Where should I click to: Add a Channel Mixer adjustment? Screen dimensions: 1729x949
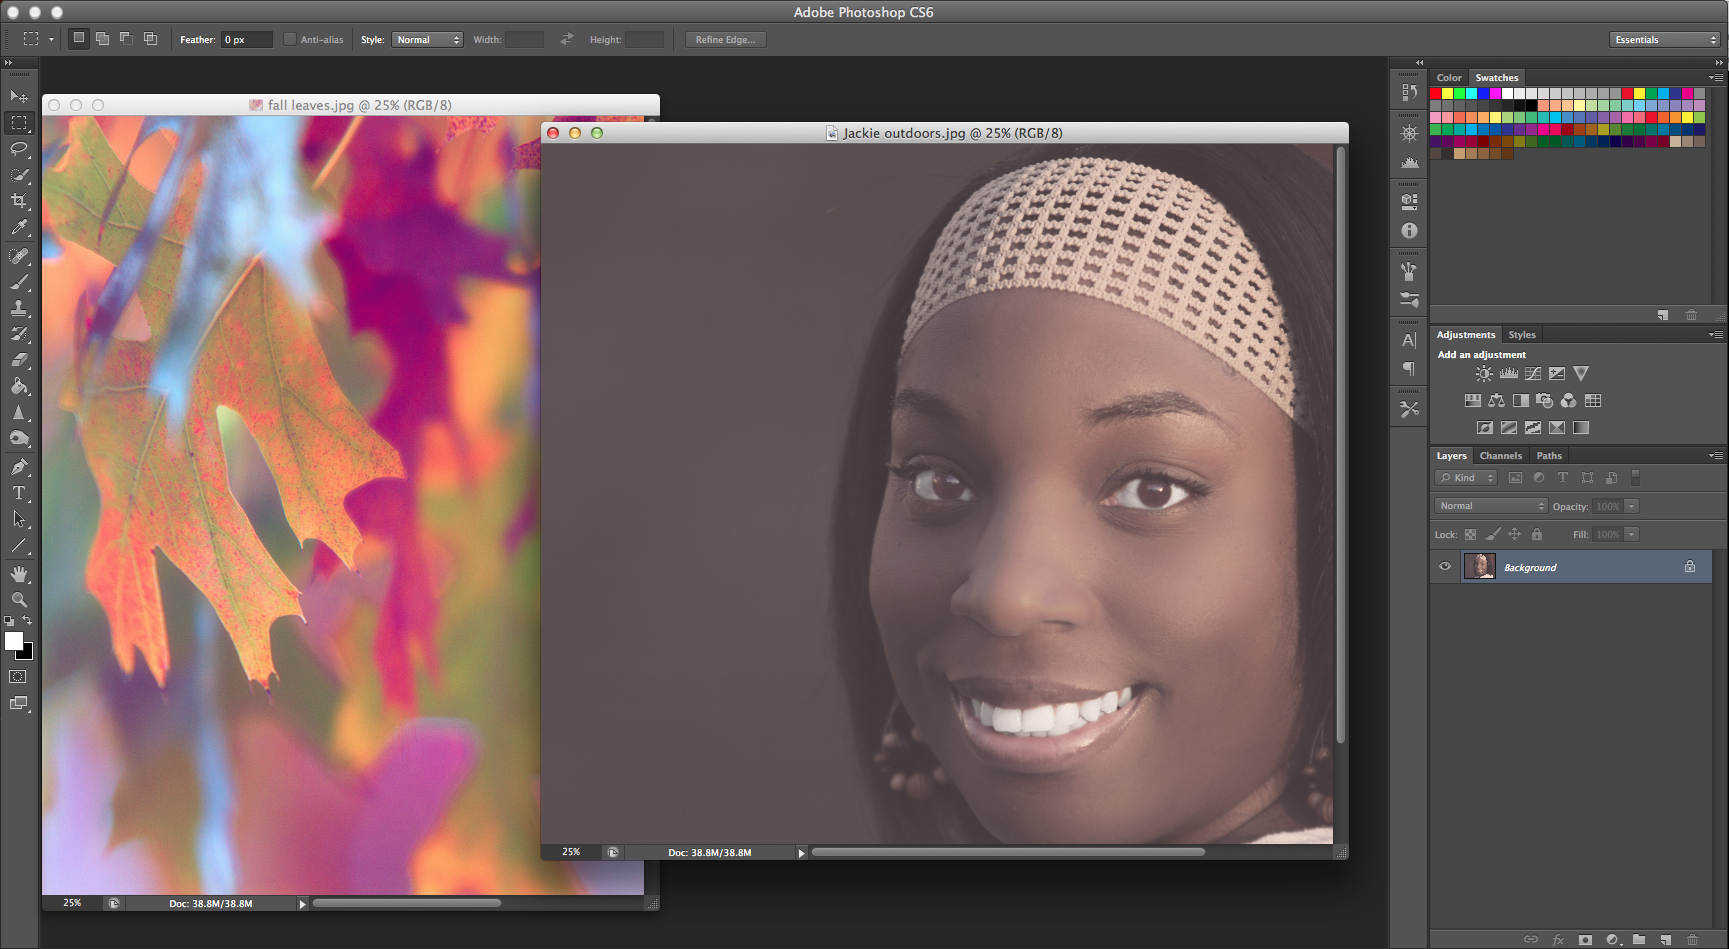coord(1569,400)
